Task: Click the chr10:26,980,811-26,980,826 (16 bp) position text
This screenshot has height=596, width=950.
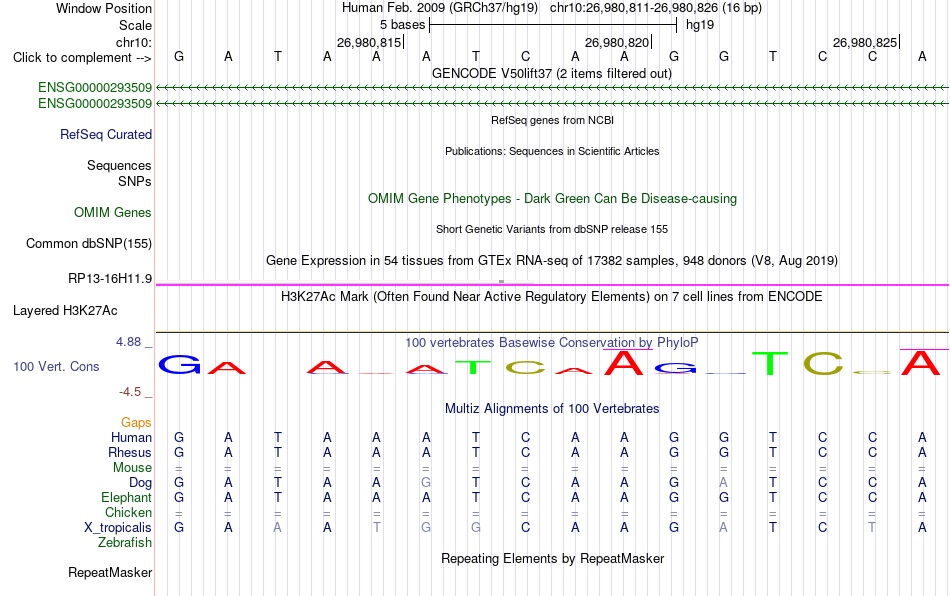Action: pos(656,8)
